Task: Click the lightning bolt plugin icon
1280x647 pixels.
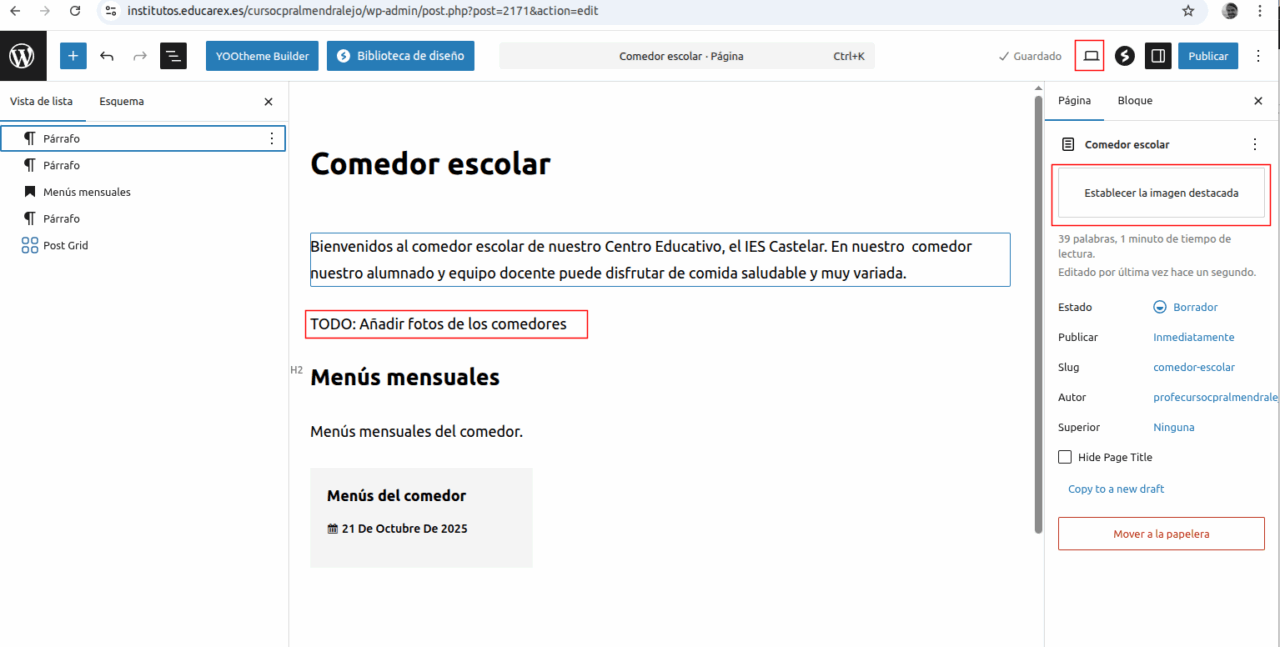Action: click(1124, 56)
